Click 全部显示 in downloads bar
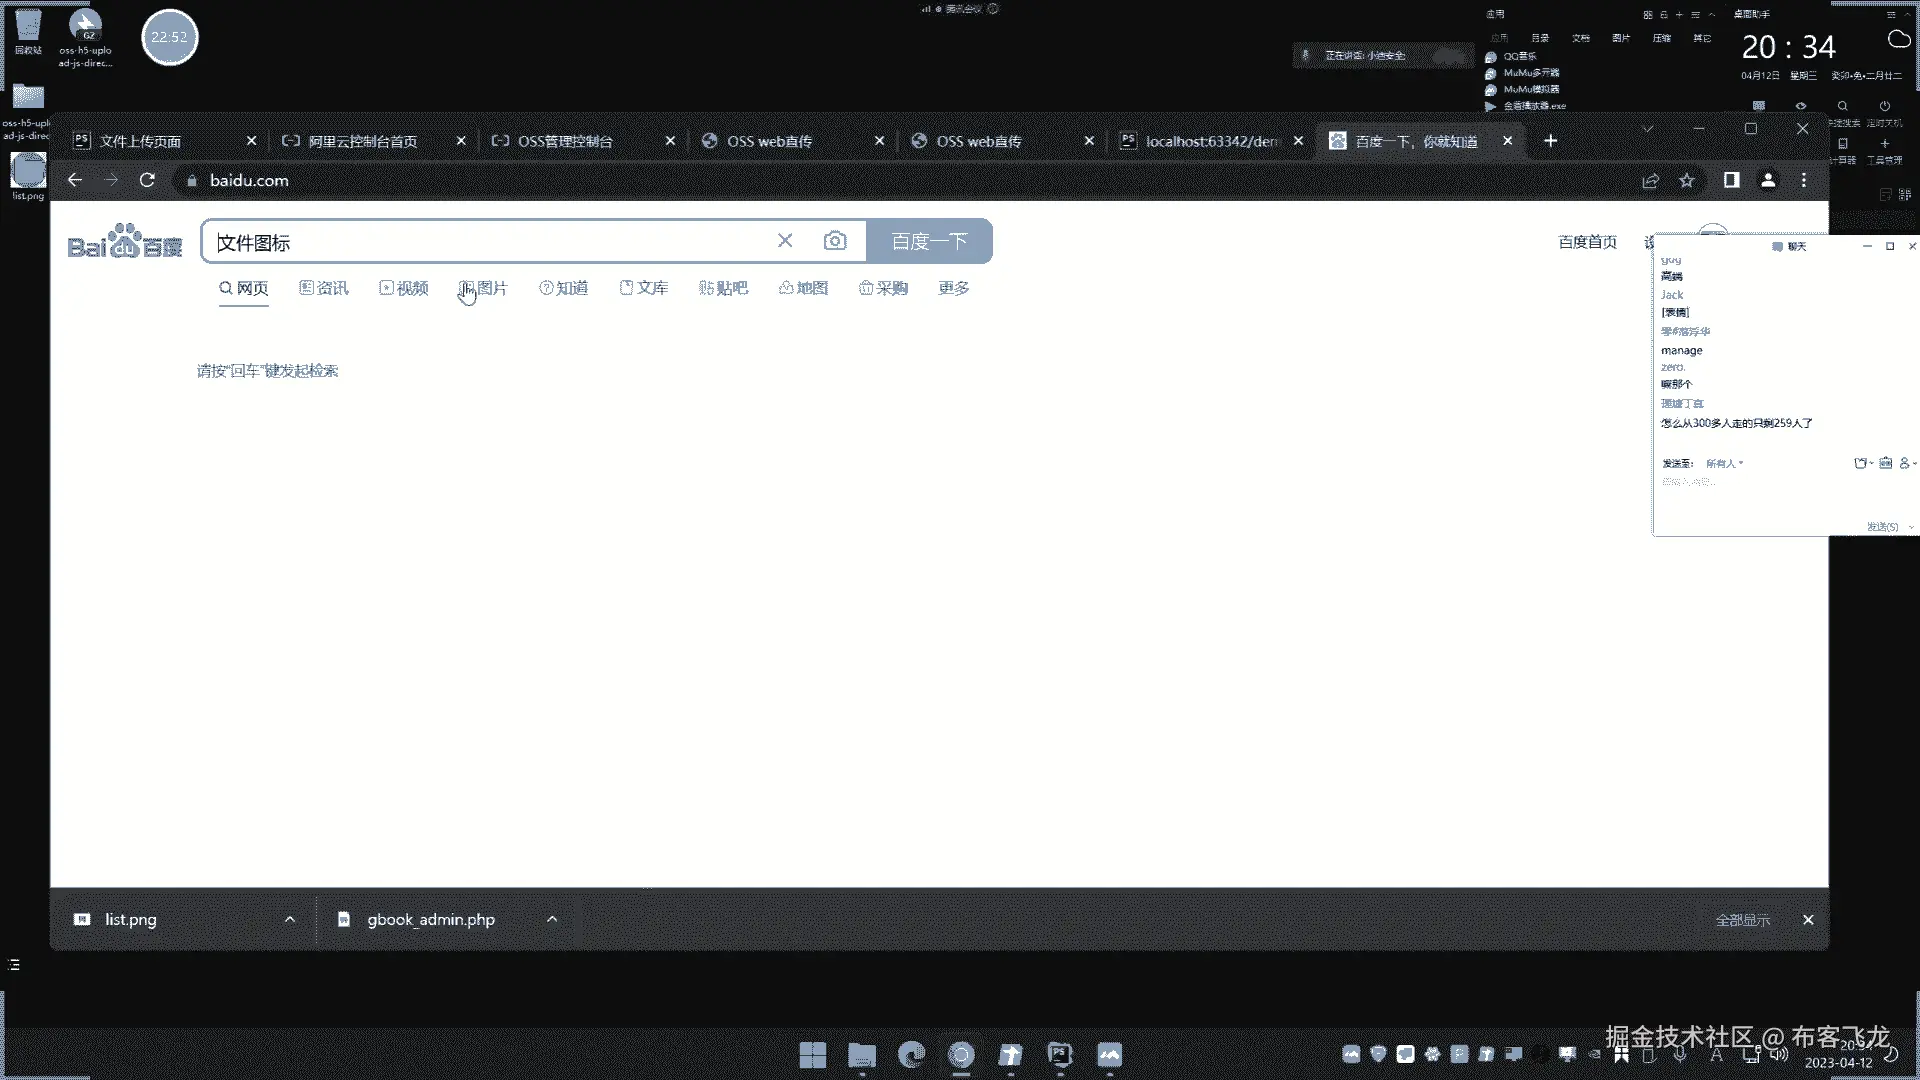The width and height of the screenshot is (1920, 1080). [x=1742, y=920]
